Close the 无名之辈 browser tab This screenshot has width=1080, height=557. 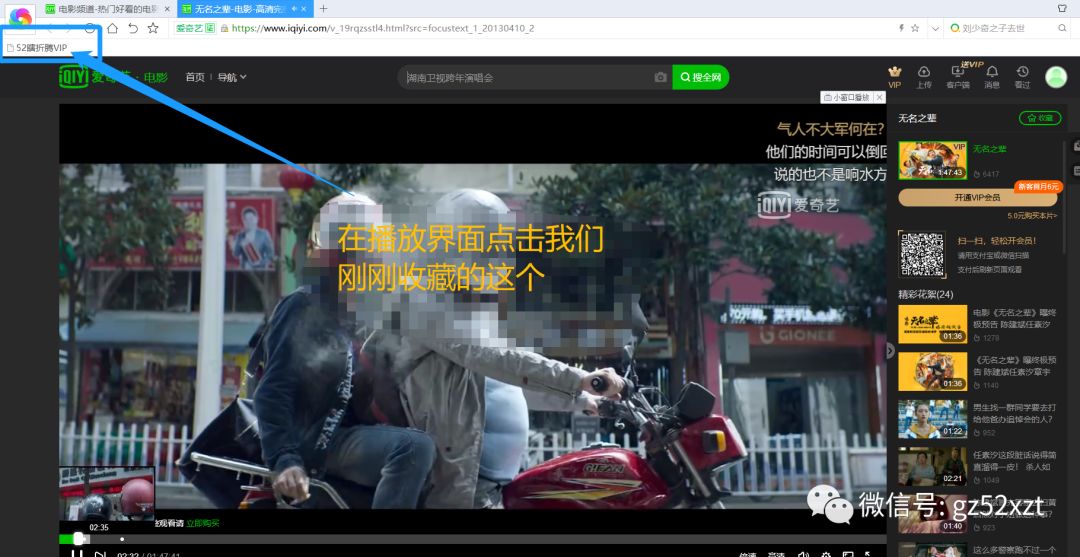tap(305, 9)
